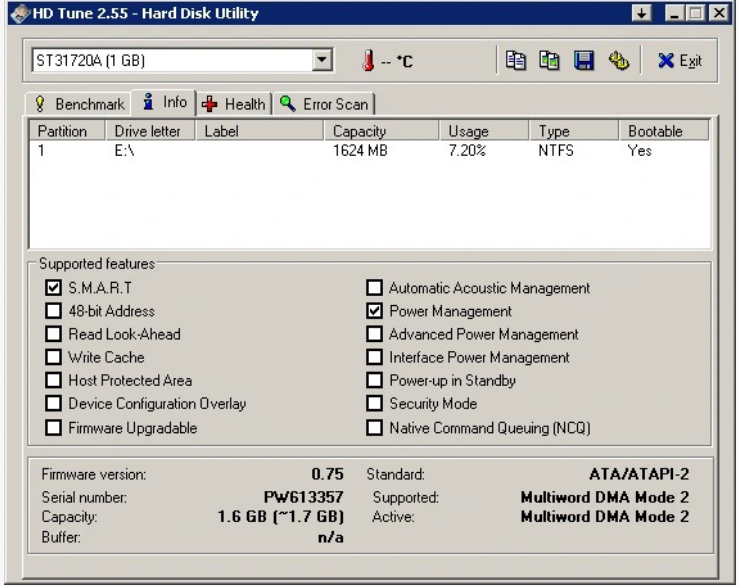
Task: Click the down-arrow tray button in title bar
Action: [642, 13]
